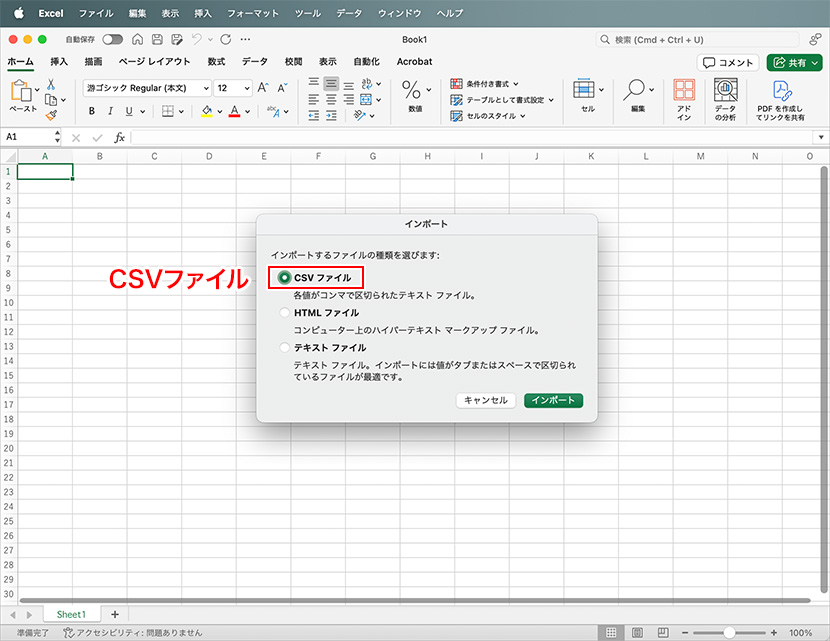Image resolution: width=830 pixels, height=641 pixels.
Task: Click the yellow fill color swatch icon
Action: pyautogui.click(x=207, y=111)
